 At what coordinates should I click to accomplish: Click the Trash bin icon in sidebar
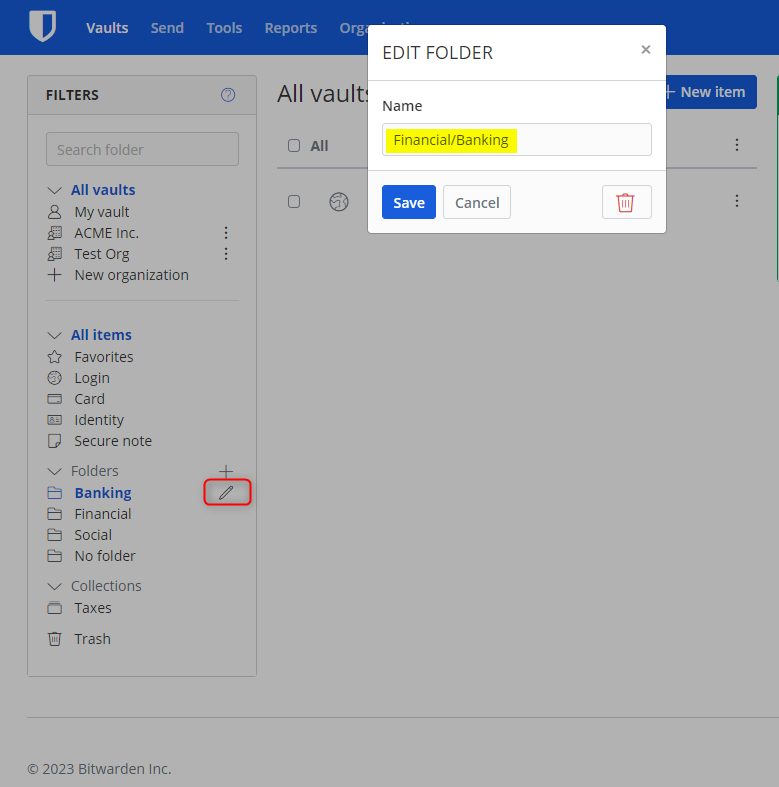click(x=55, y=639)
